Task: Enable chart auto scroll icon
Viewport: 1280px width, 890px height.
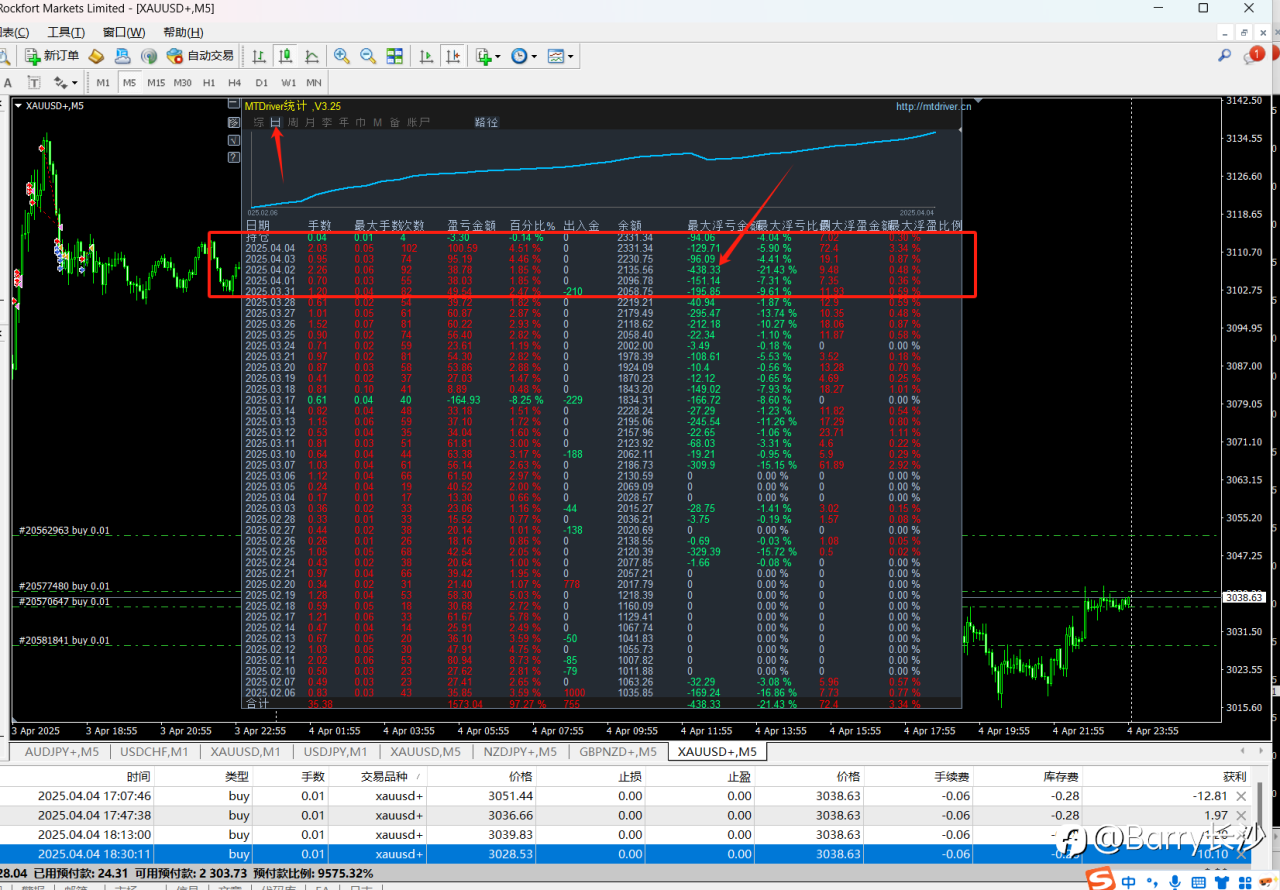Action: coord(426,56)
